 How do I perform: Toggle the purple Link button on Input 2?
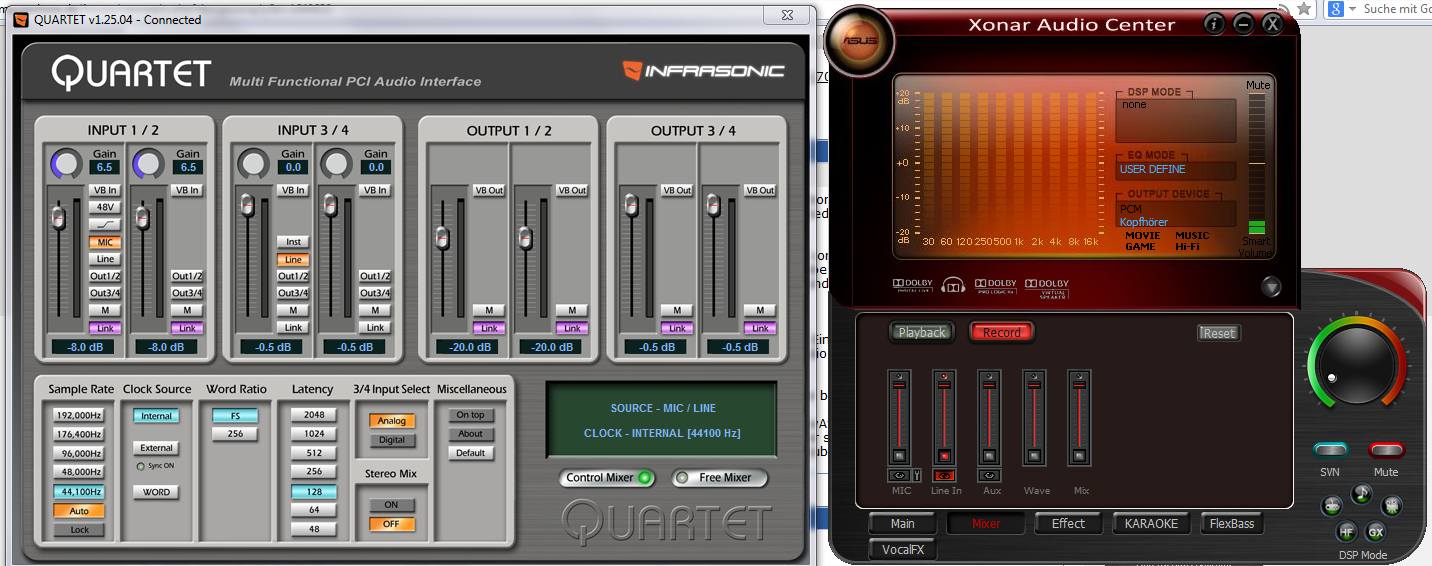(x=187, y=328)
